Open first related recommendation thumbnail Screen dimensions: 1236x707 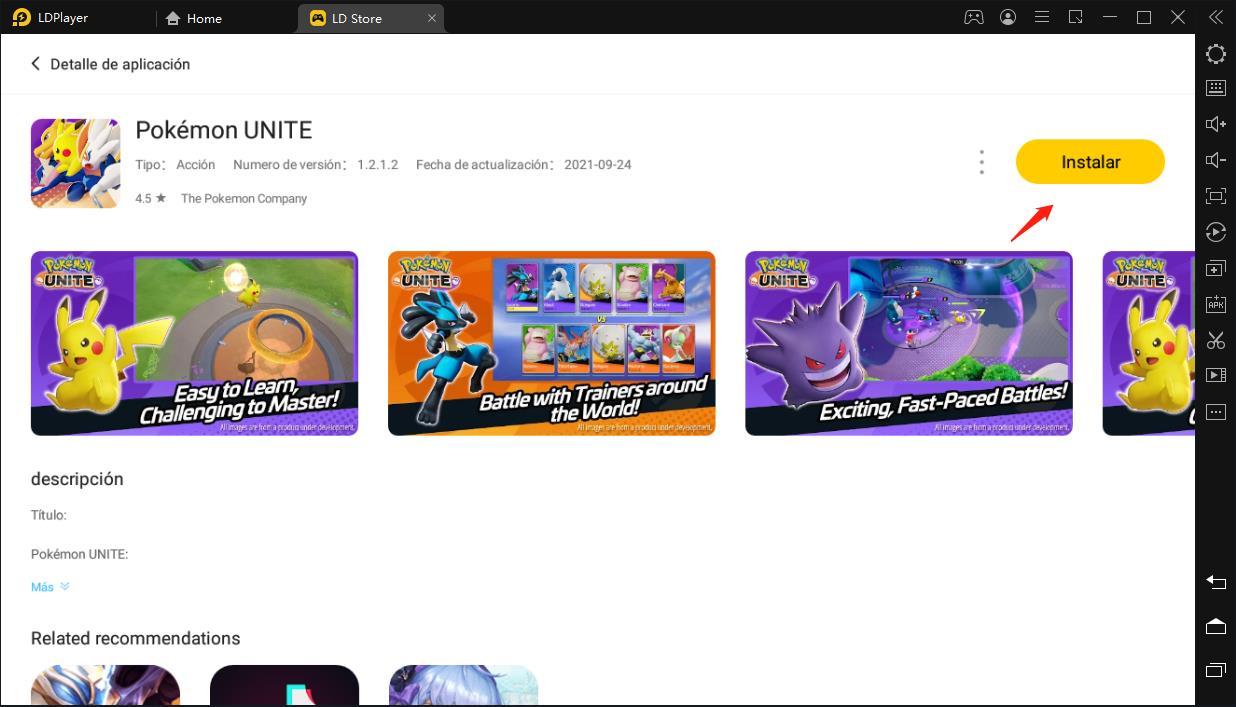[x=105, y=685]
